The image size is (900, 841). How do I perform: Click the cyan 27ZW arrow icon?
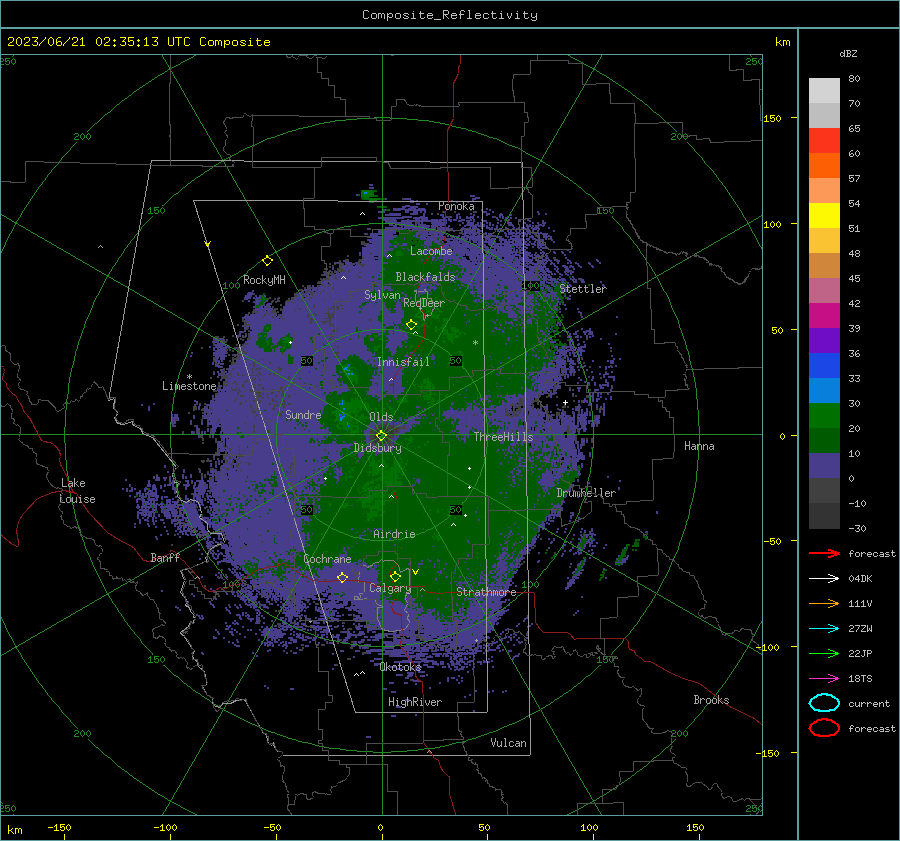point(824,629)
